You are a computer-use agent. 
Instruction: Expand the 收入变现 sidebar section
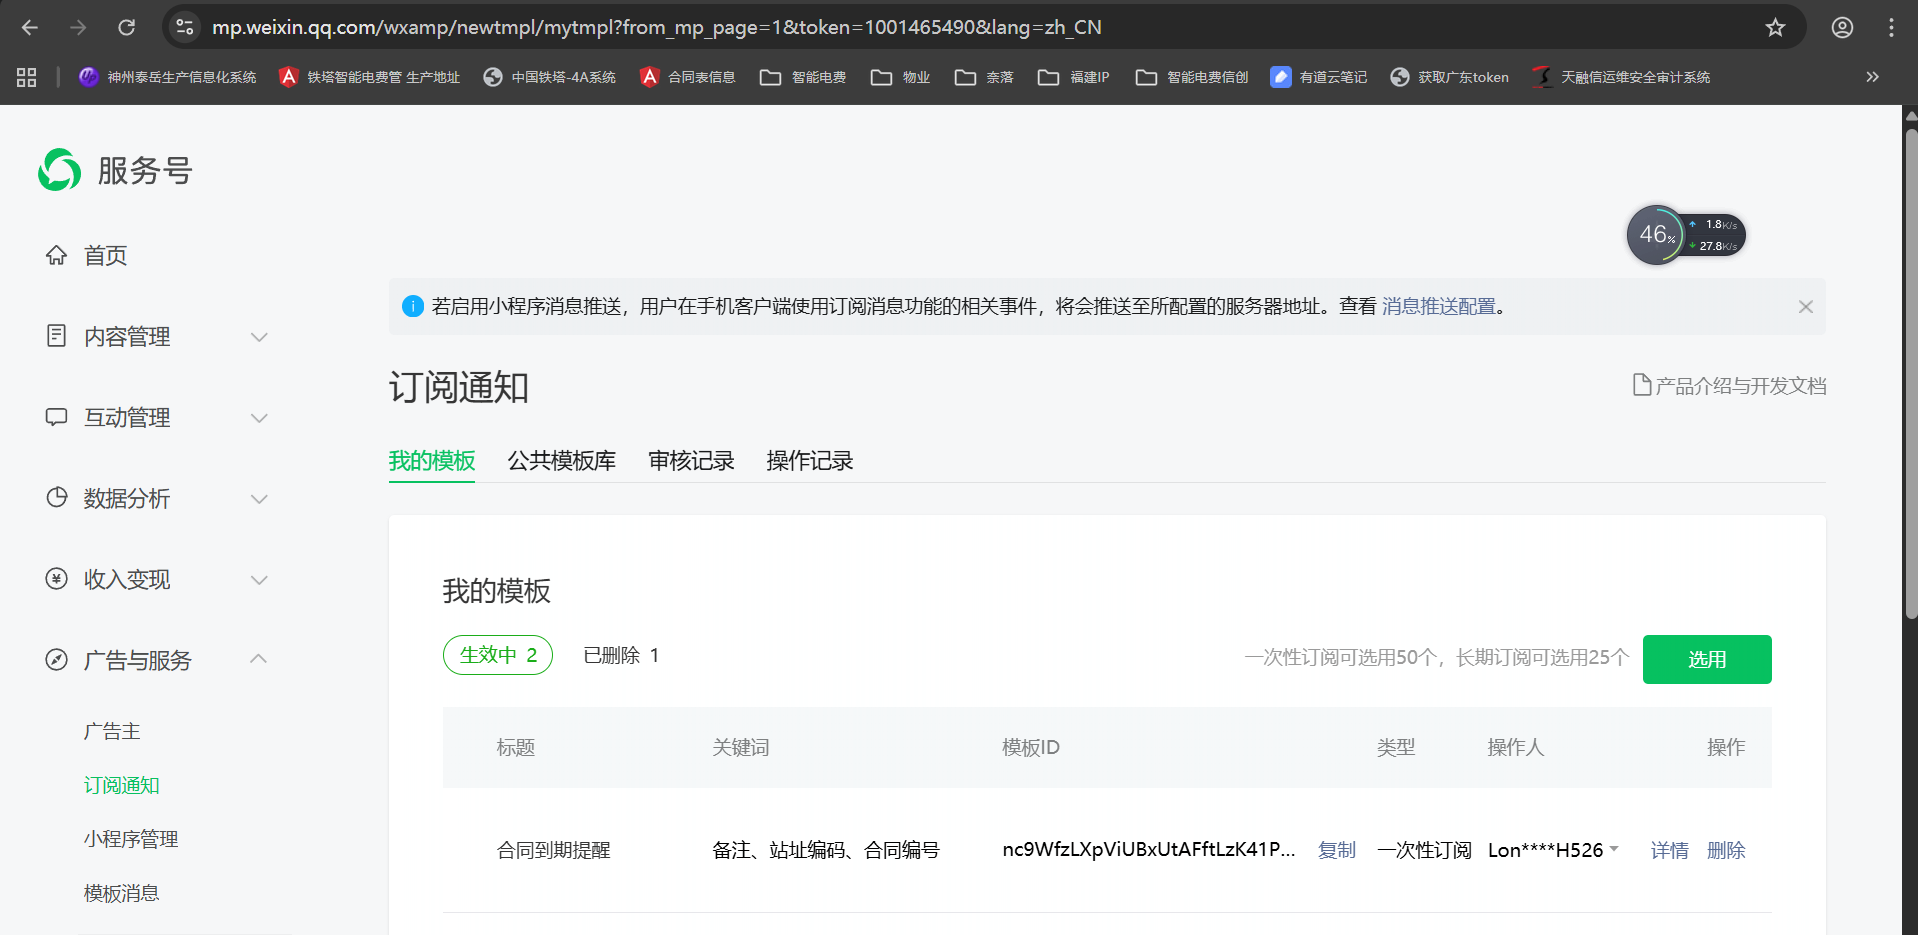pos(157,580)
